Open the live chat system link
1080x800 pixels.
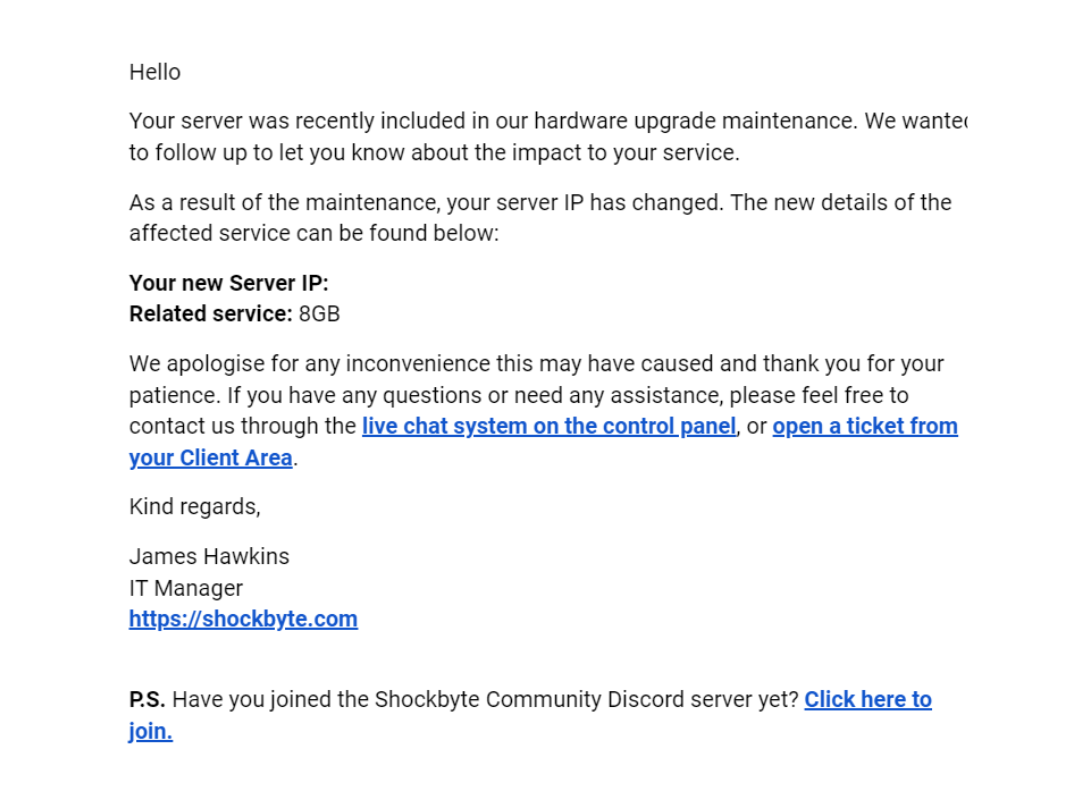tap(548, 426)
